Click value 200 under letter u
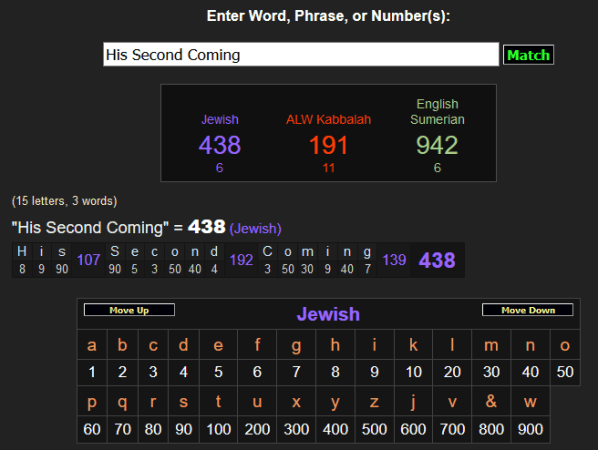The image size is (598, 450). [257, 429]
